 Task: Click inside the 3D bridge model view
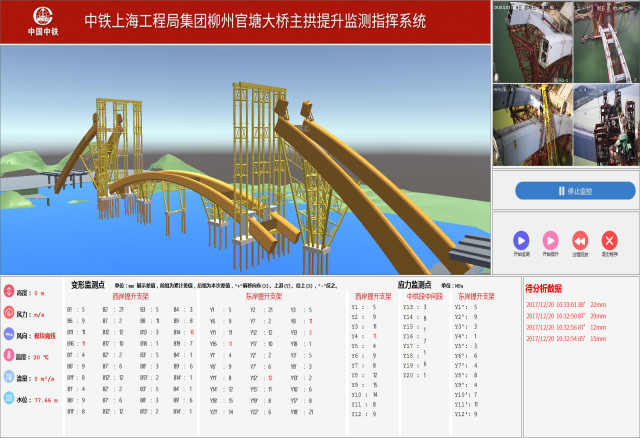coord(245,159)
